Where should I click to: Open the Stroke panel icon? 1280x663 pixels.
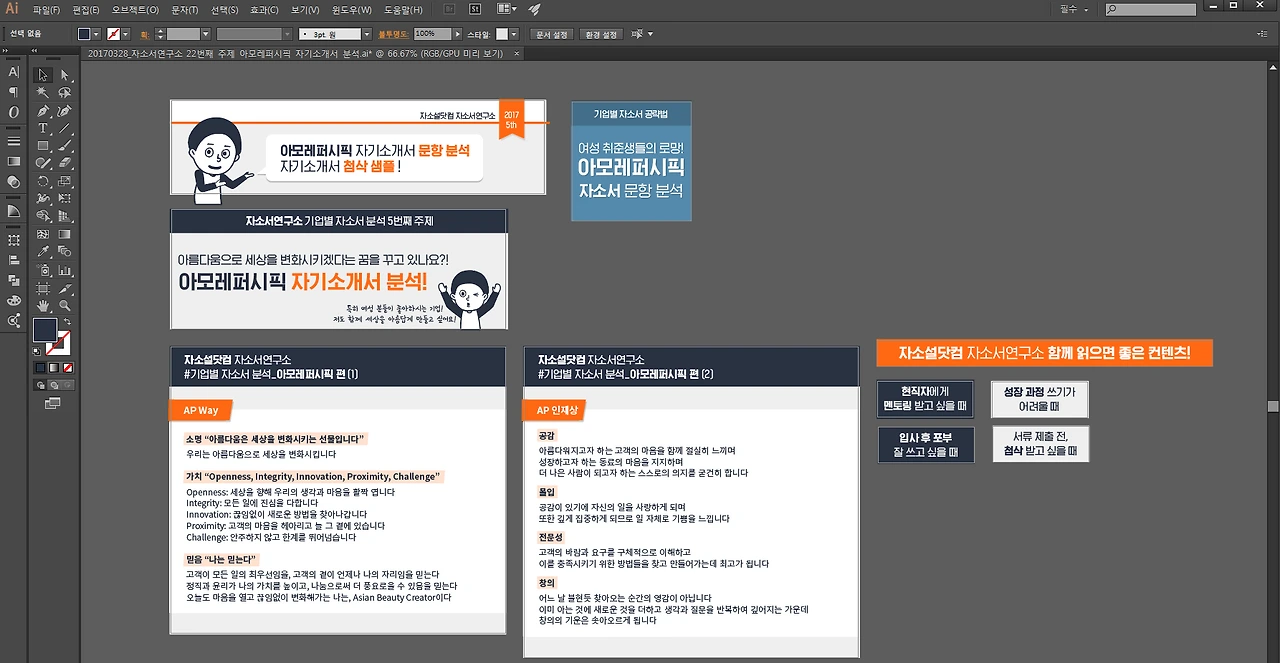[x=13, y=141]
